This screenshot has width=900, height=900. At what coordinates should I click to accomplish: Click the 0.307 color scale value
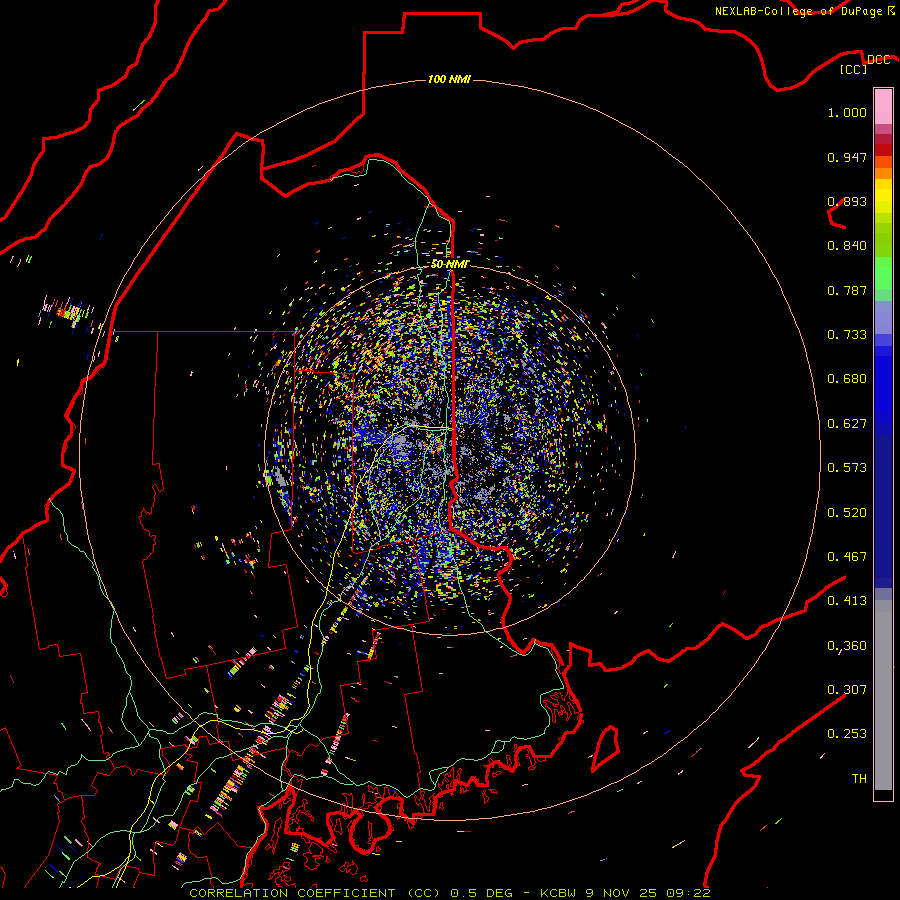coord(847,690)
